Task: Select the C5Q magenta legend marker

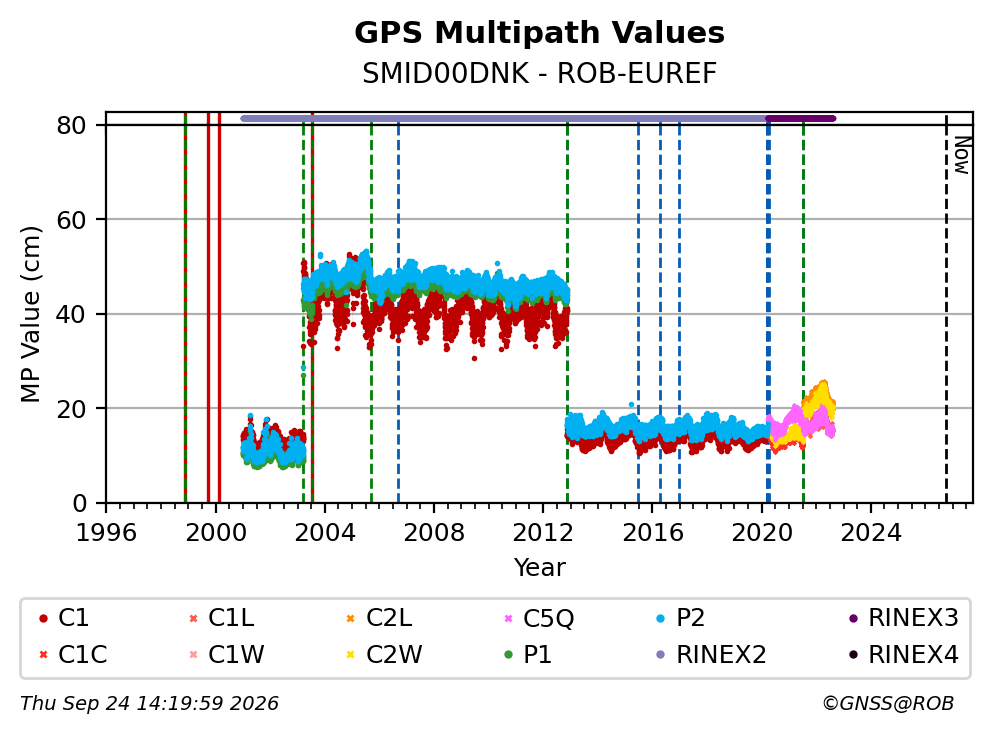Action: 508,618
